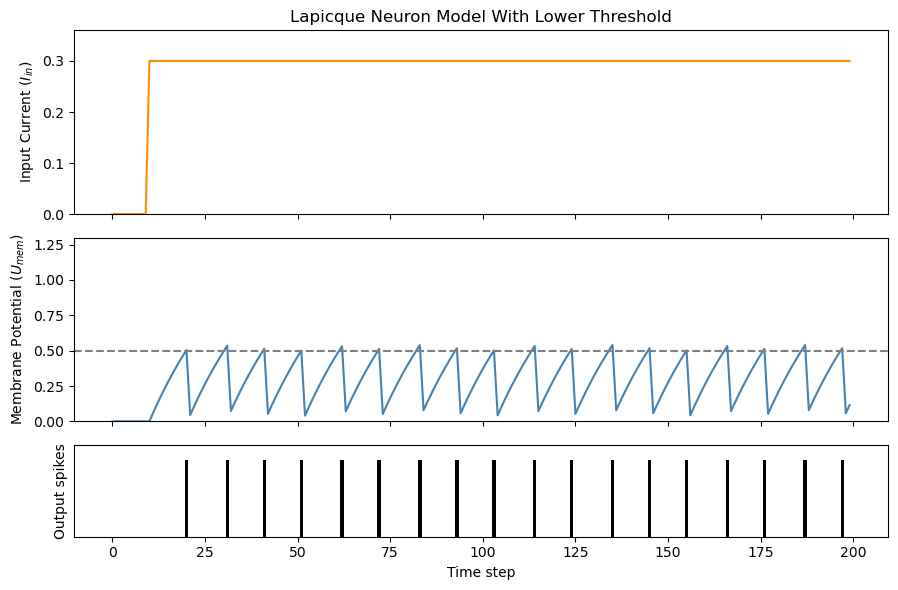Click the rising edge of input current step
Image resolution: width=898 pixels, height=590 pixels.
[x=147, y=137]
